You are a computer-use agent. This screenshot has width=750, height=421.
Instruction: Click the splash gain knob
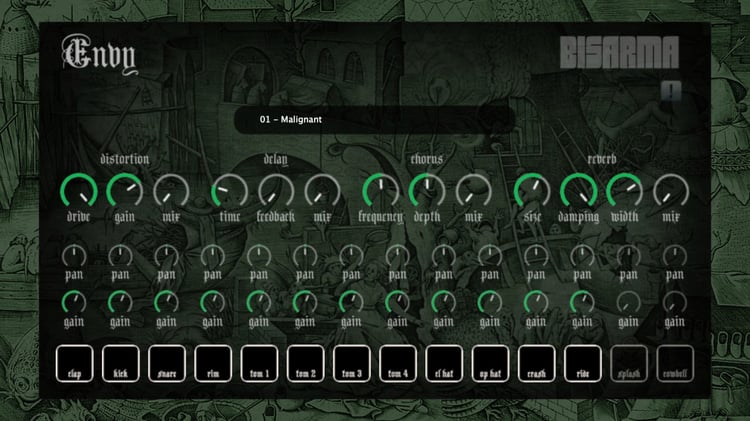(629, 303)
